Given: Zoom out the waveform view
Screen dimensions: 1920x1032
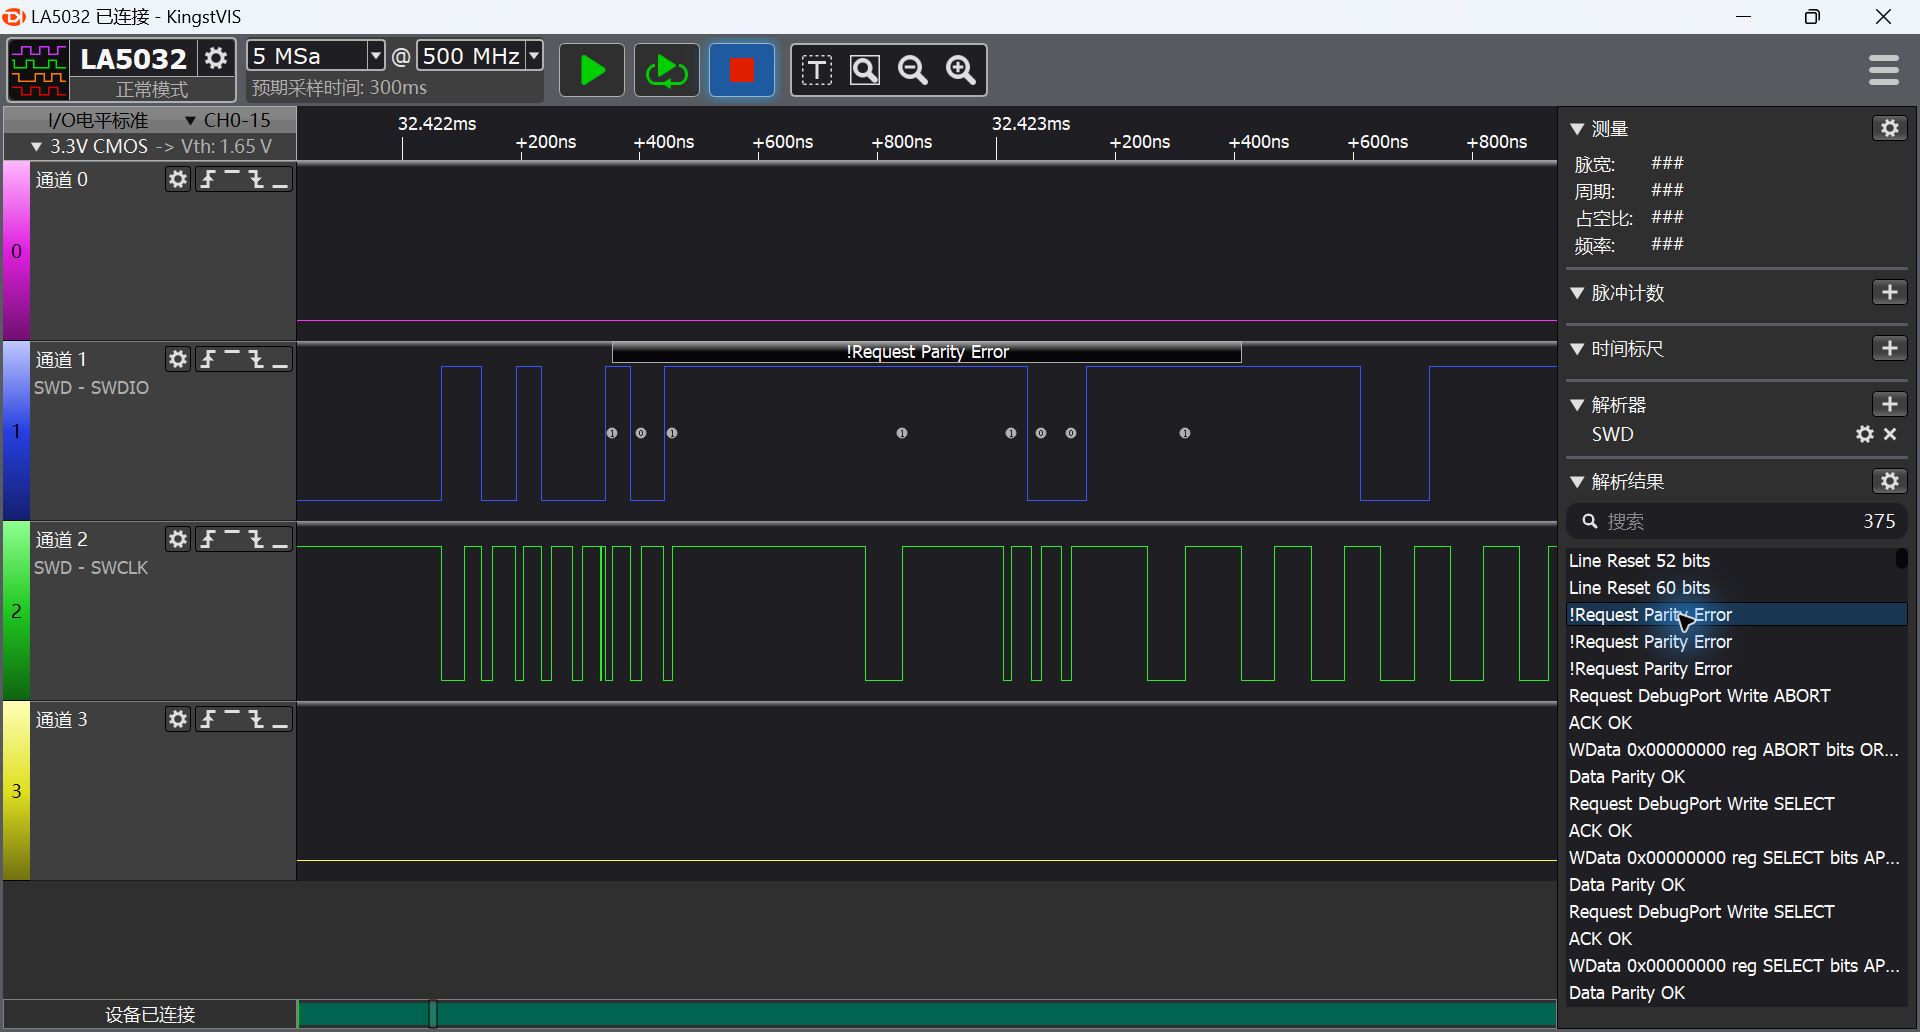Looking at the screenshot, I should (x=913, y=70).
